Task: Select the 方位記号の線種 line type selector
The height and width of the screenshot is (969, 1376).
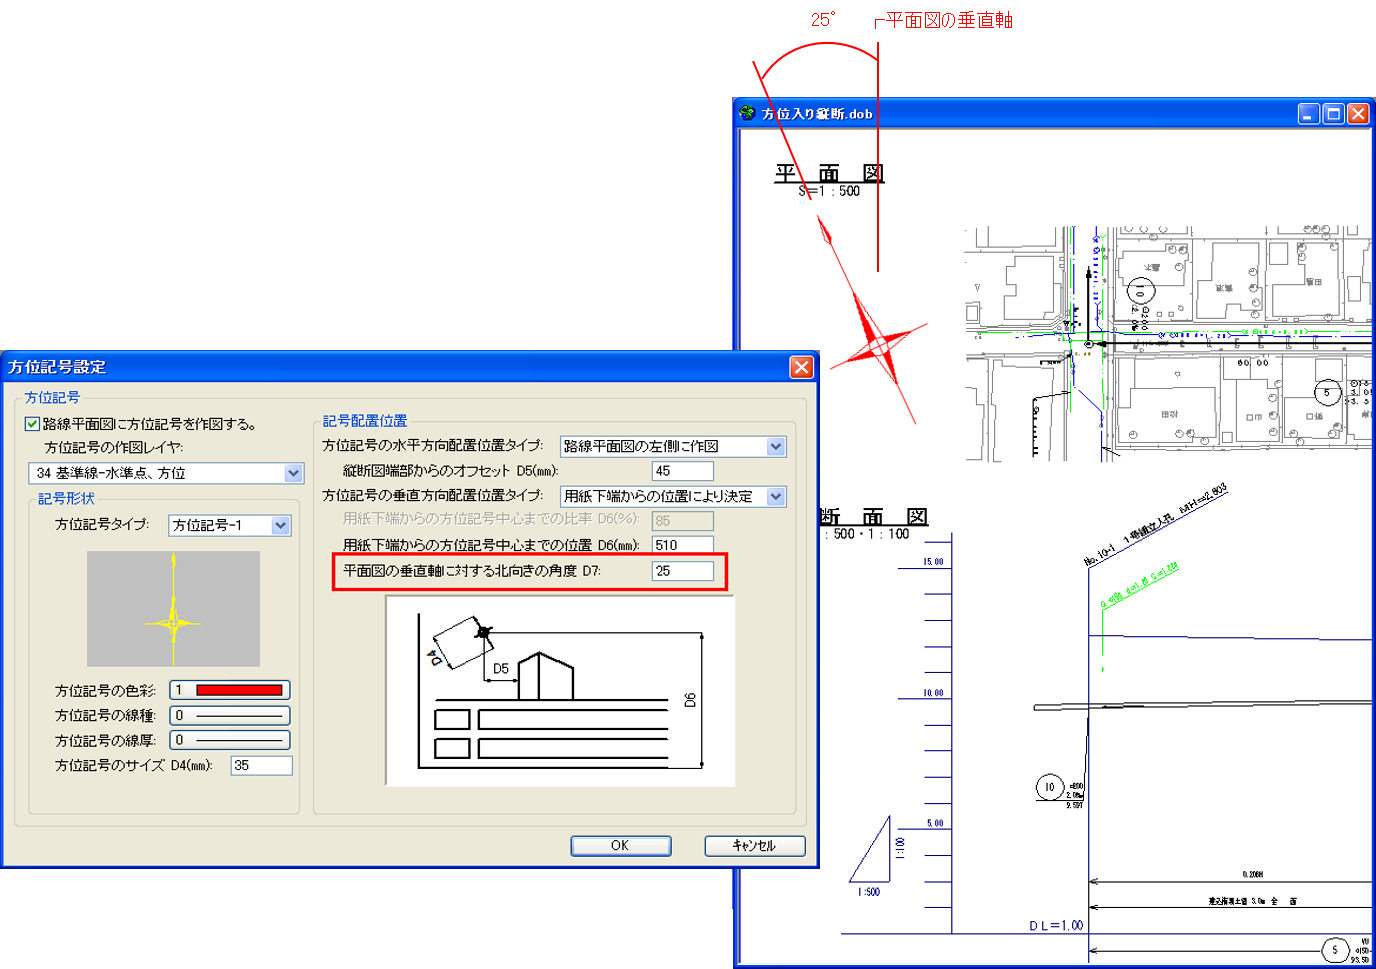Action: [x=230, y=715]
